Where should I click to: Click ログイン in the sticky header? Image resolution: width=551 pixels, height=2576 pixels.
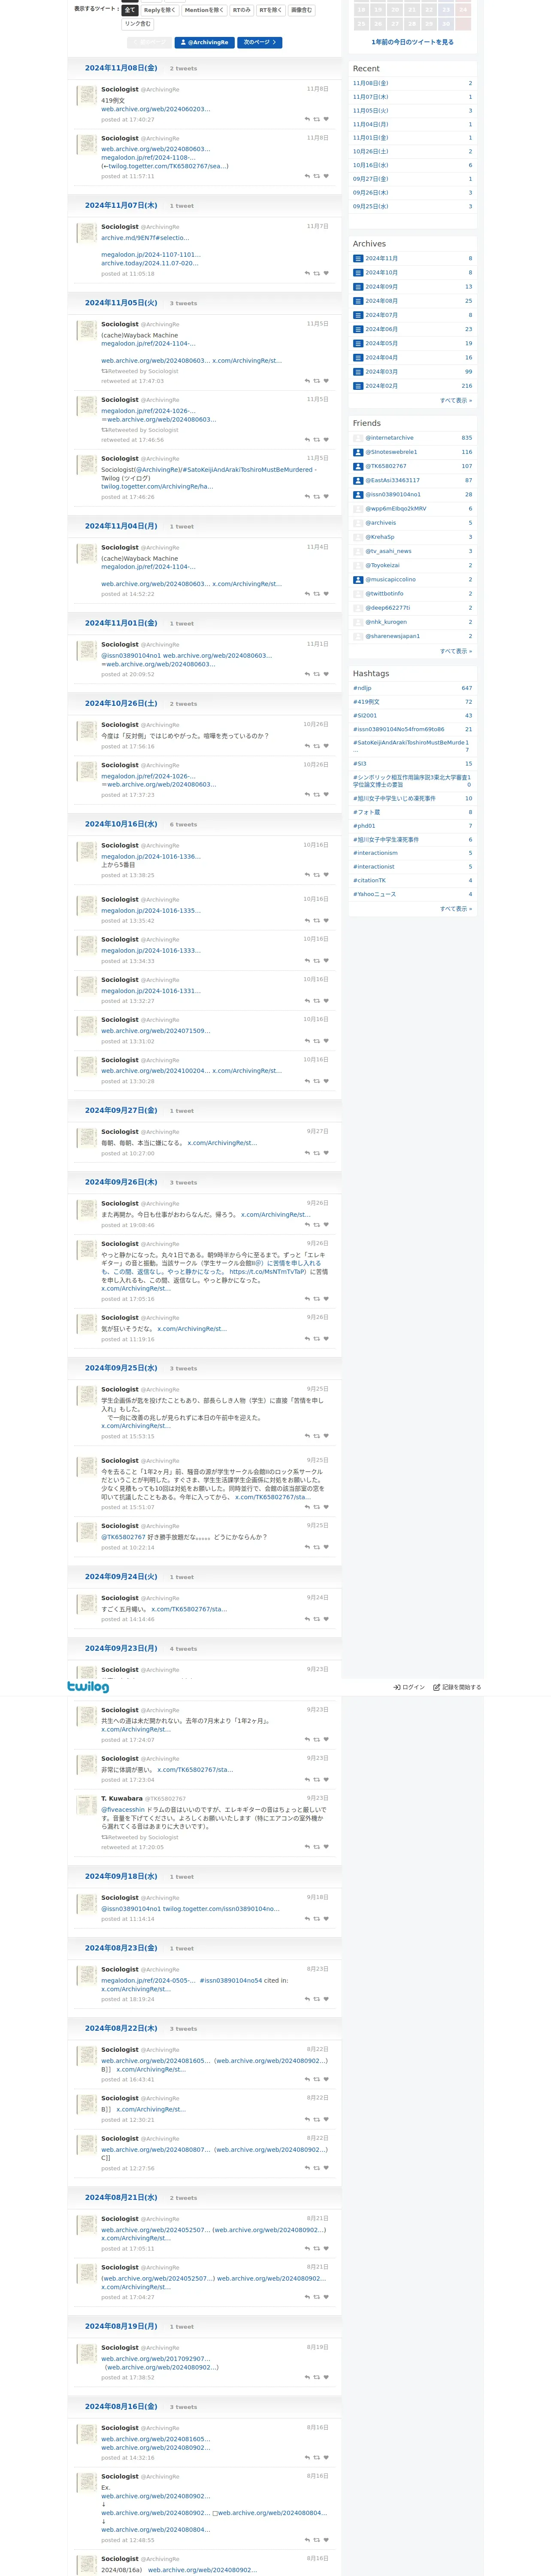coord(409,1687)
